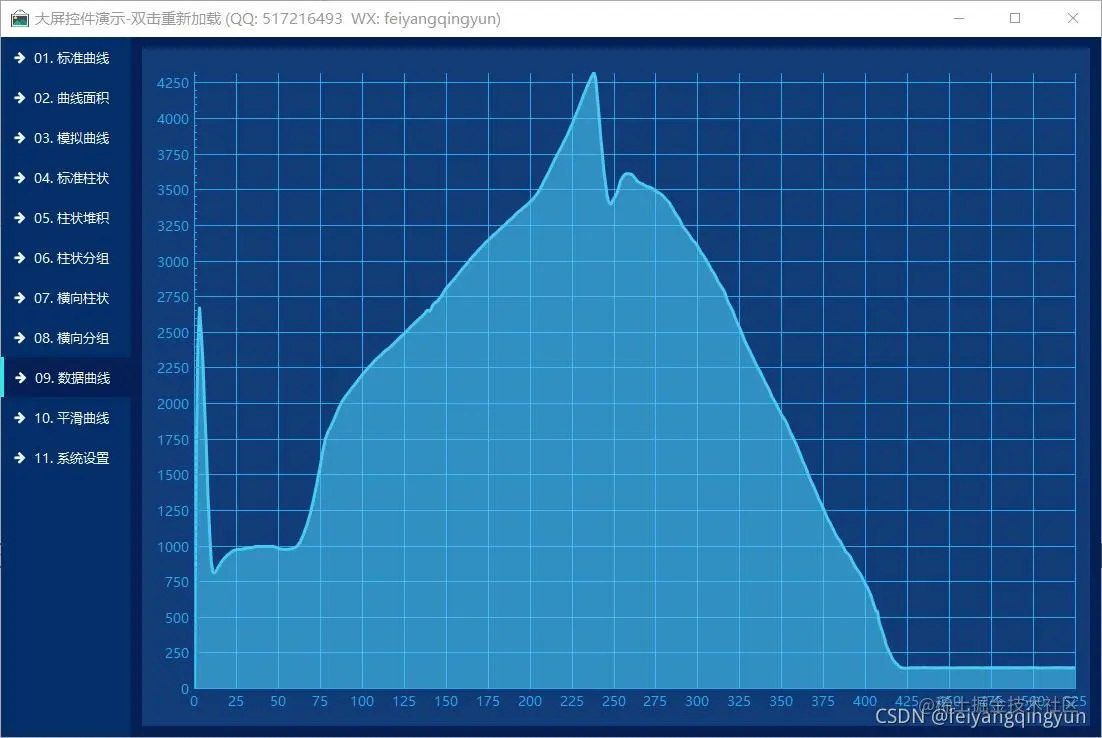Click arrow icon beside 03. 模拟曲线
This screenshot has width=1102, height=738.
[20, 138]
